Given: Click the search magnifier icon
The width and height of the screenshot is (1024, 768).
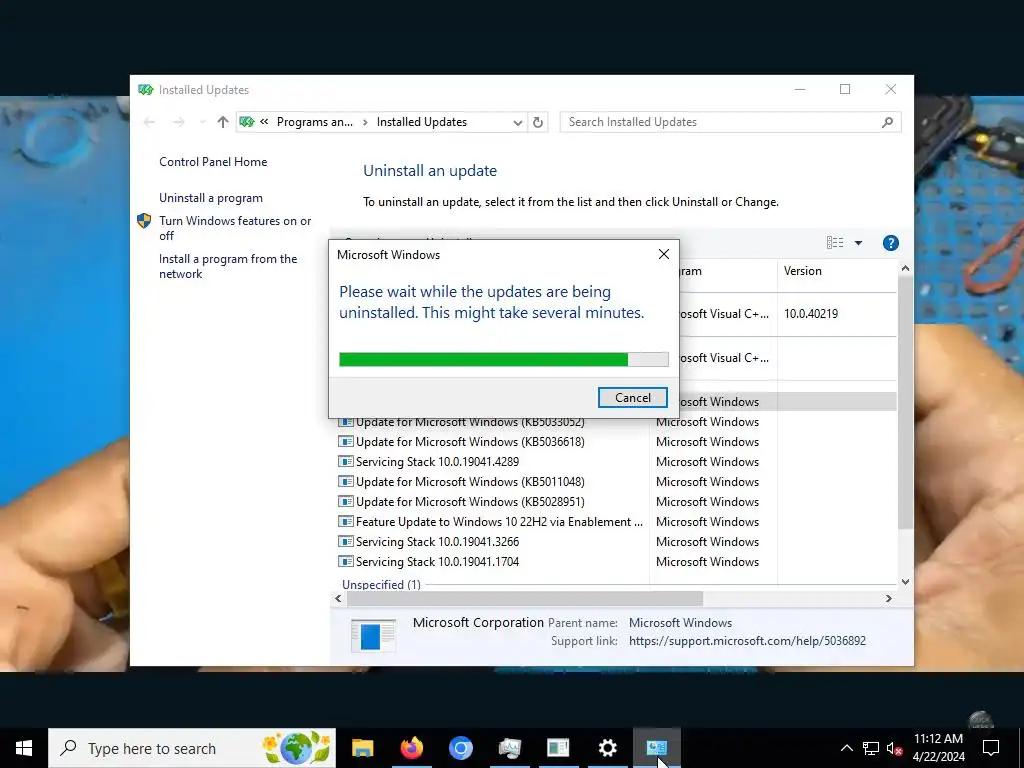Looking at the screenshot, I should (x=887, y=122).
